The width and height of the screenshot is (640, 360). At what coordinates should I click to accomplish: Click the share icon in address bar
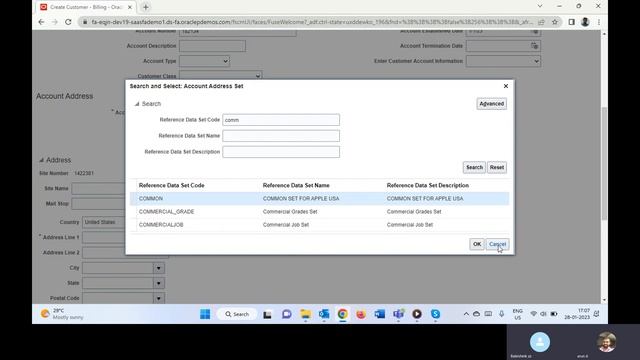(x=541, y=22)
